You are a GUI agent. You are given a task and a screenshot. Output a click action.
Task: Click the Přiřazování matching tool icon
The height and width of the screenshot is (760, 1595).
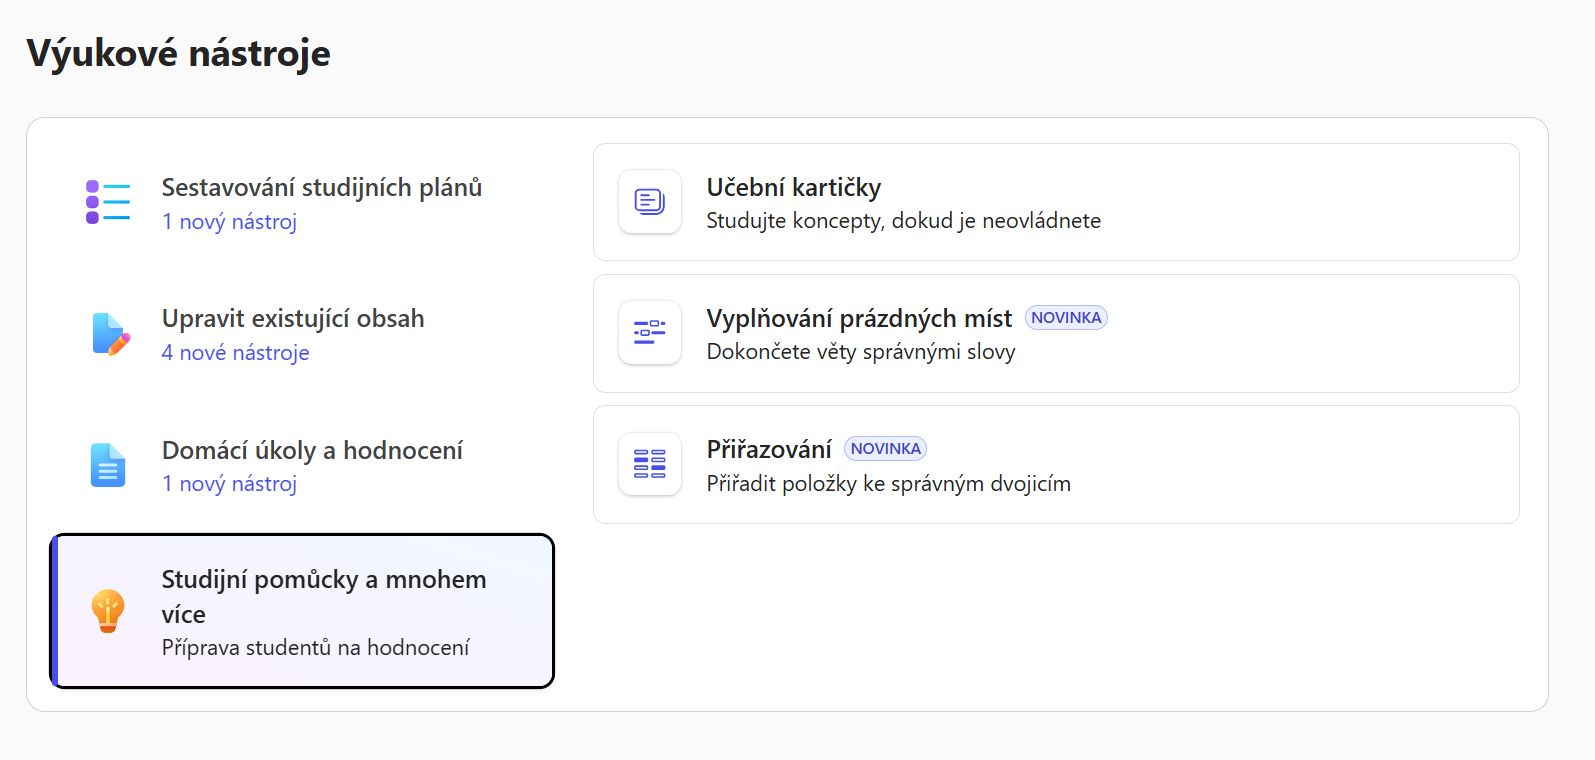650,464
